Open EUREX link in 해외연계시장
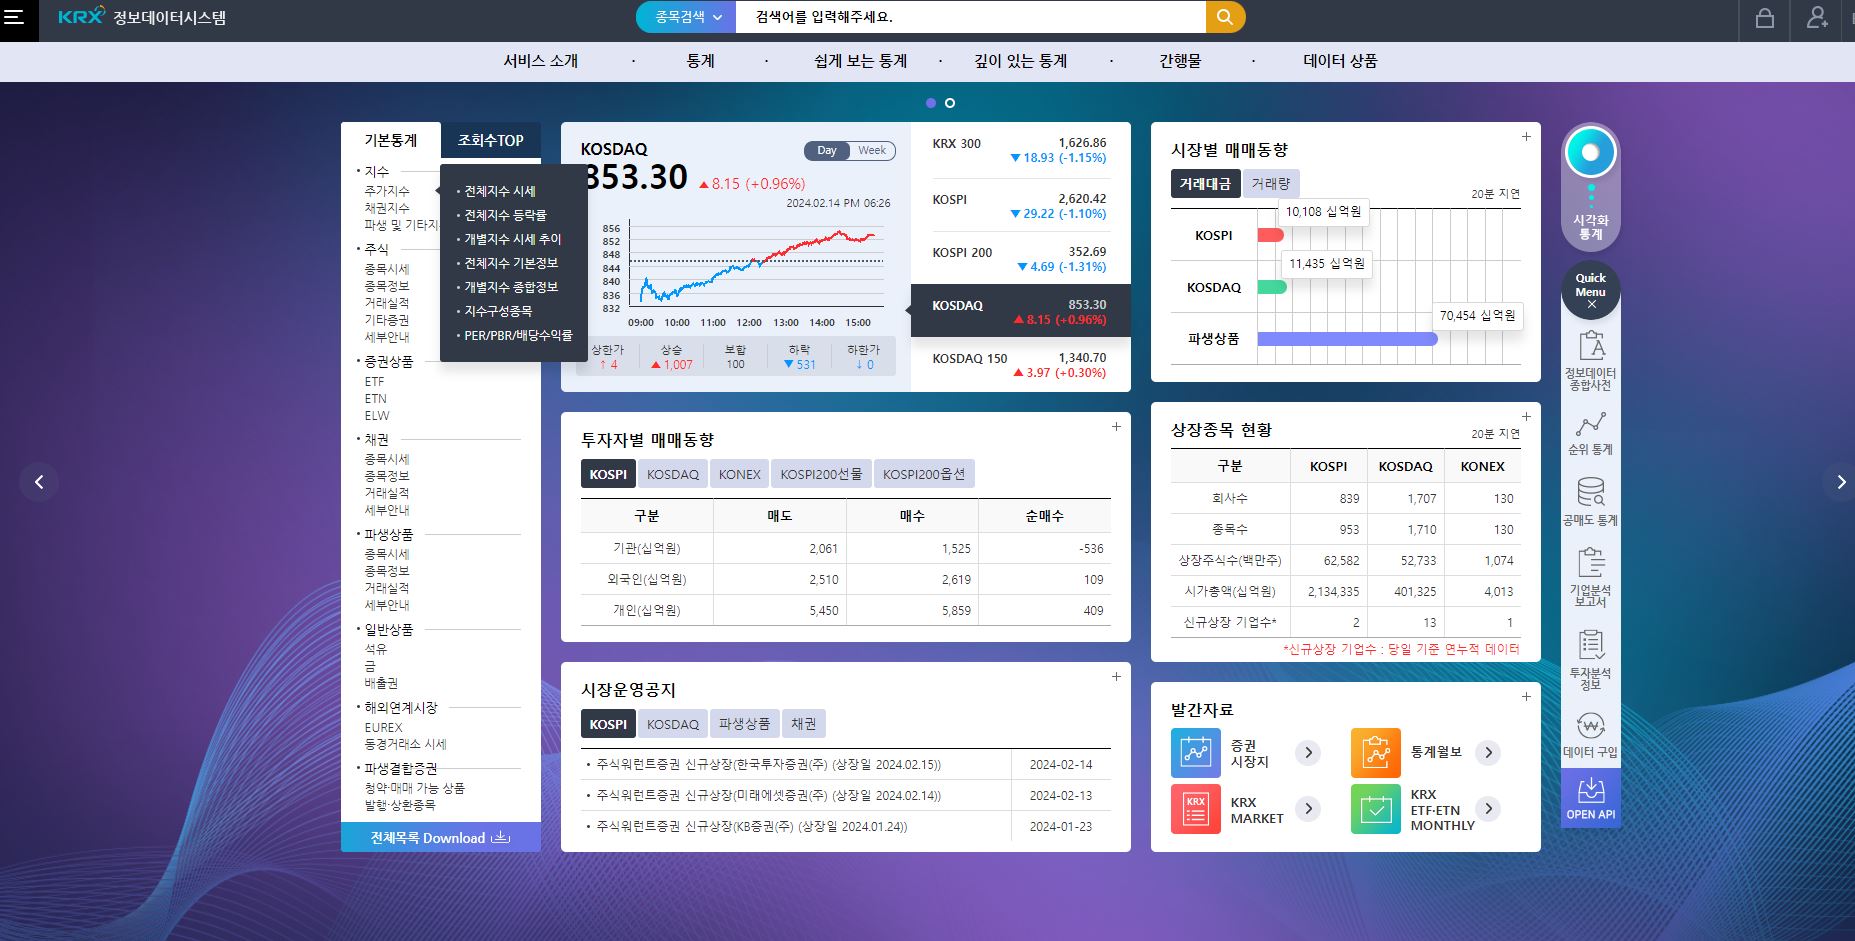The image size is (1855, 941). (x=384, y=727)
